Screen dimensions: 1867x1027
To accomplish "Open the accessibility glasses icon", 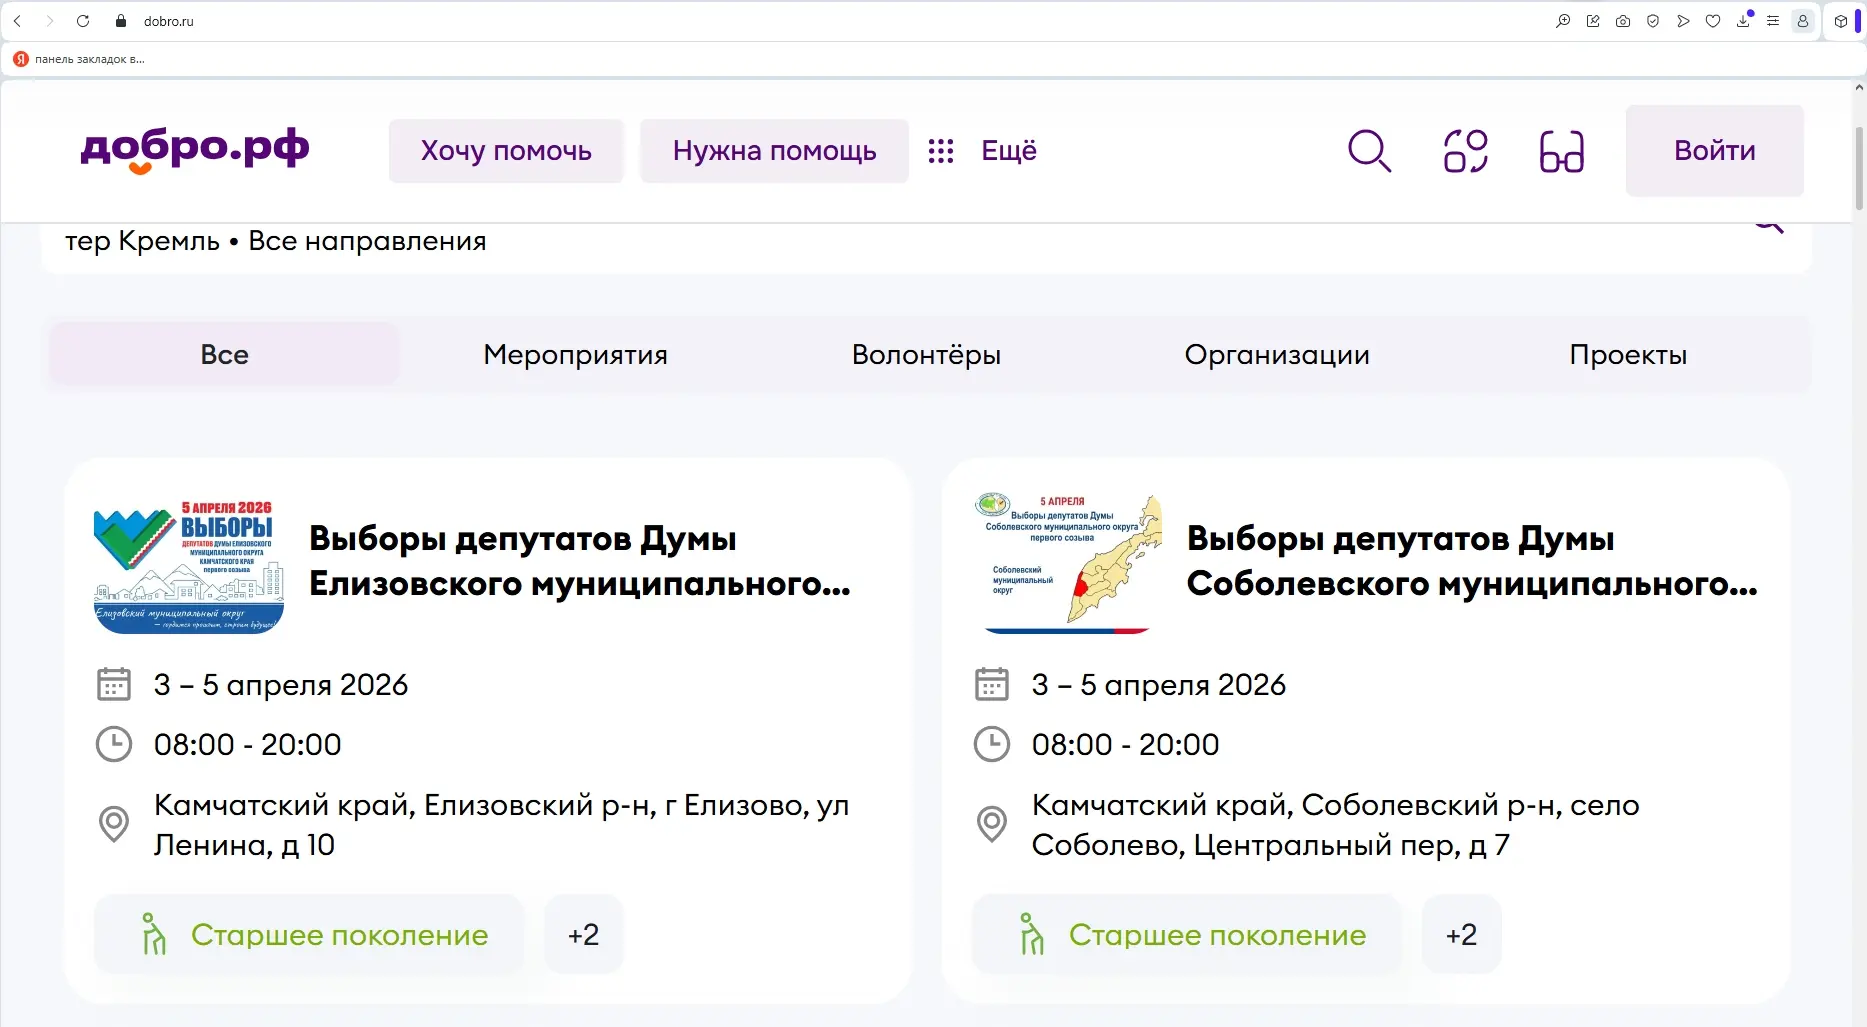I will click(x=1561, y=152).
